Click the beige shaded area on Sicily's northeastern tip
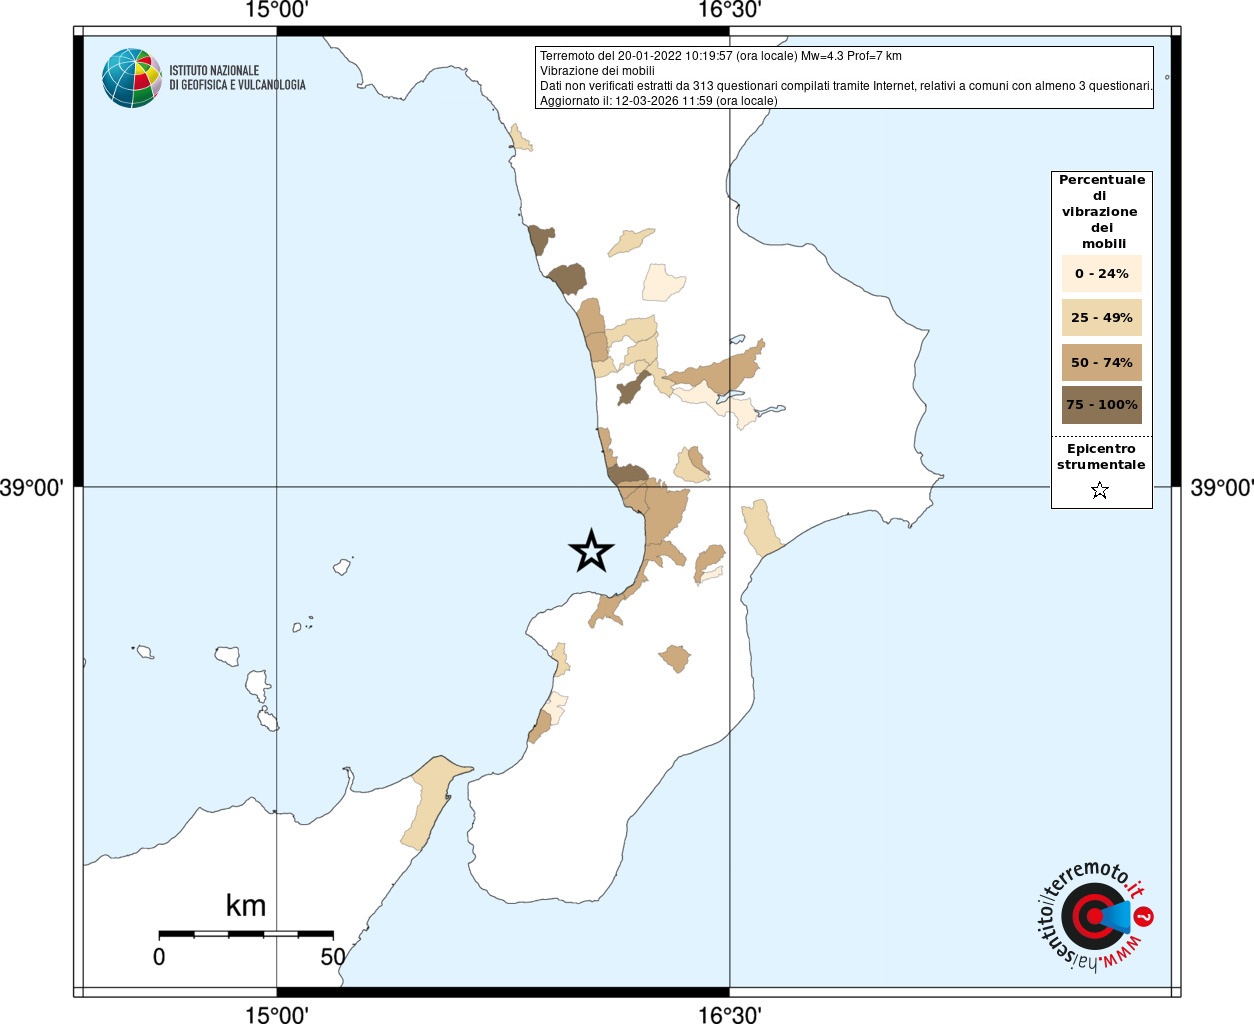Screen dimensions: 1254x1024 click(x=432, y=800)
